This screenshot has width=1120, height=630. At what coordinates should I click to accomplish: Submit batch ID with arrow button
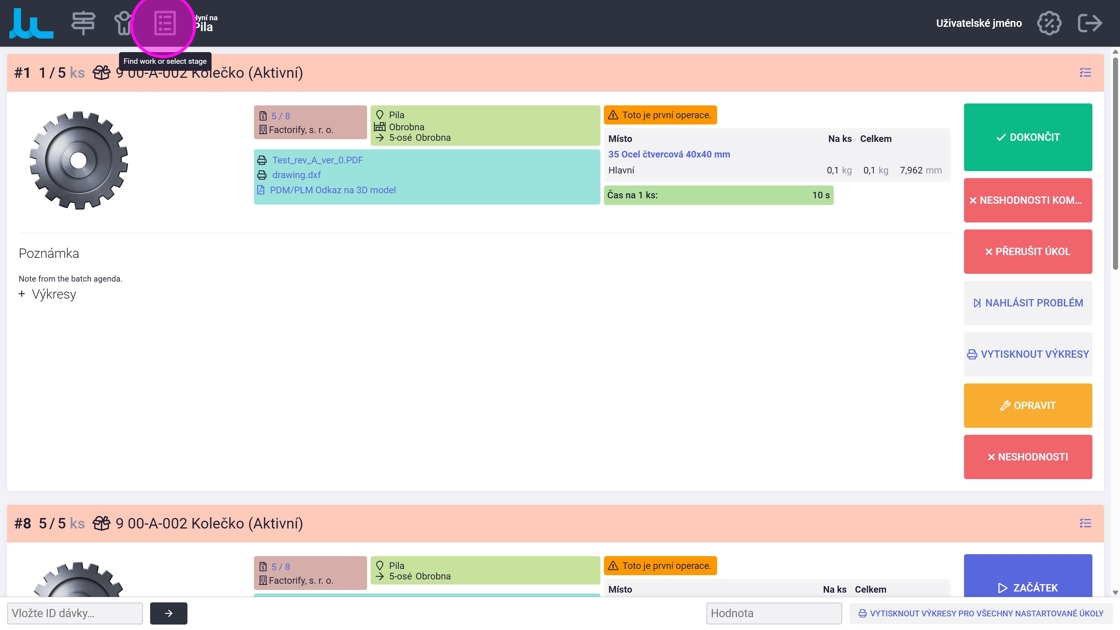click(x=169, y=613)
